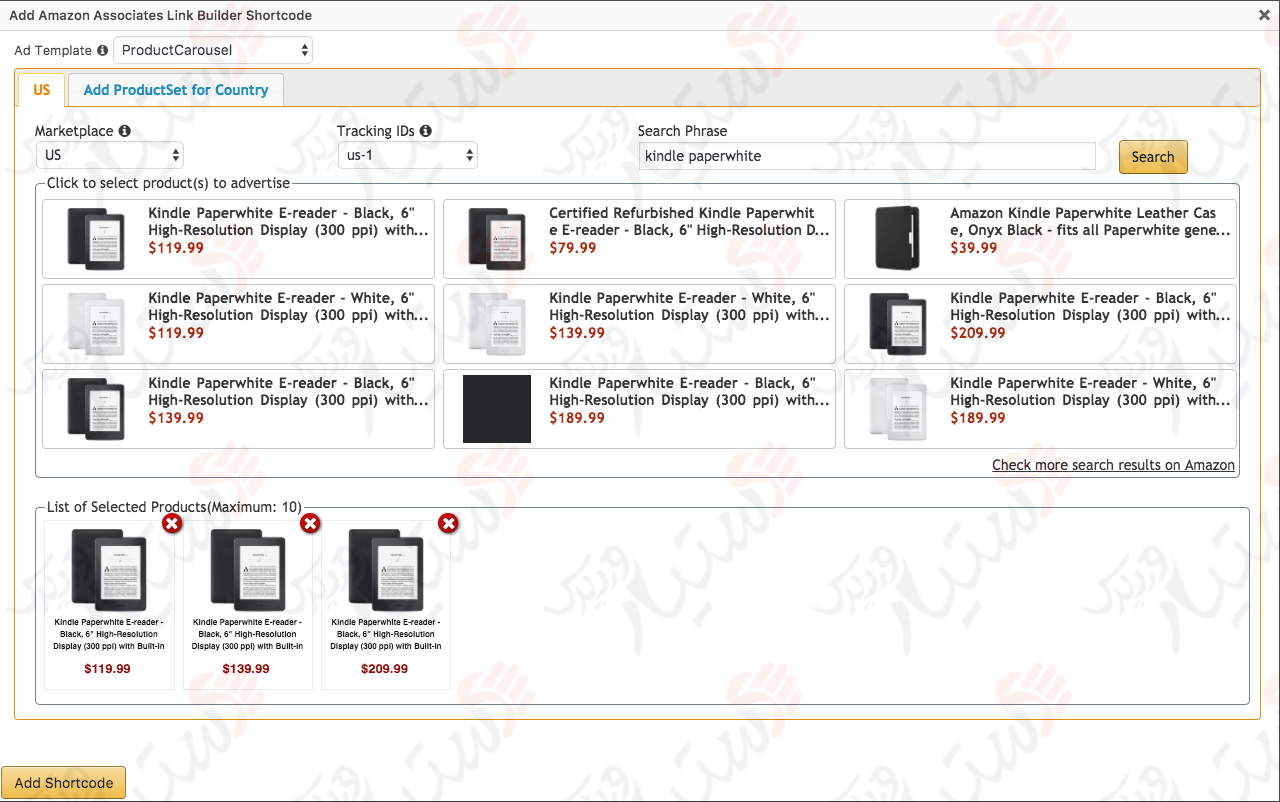Click the Ad Template label
This screenshot has width=1280, height=802.
point(53,50)
